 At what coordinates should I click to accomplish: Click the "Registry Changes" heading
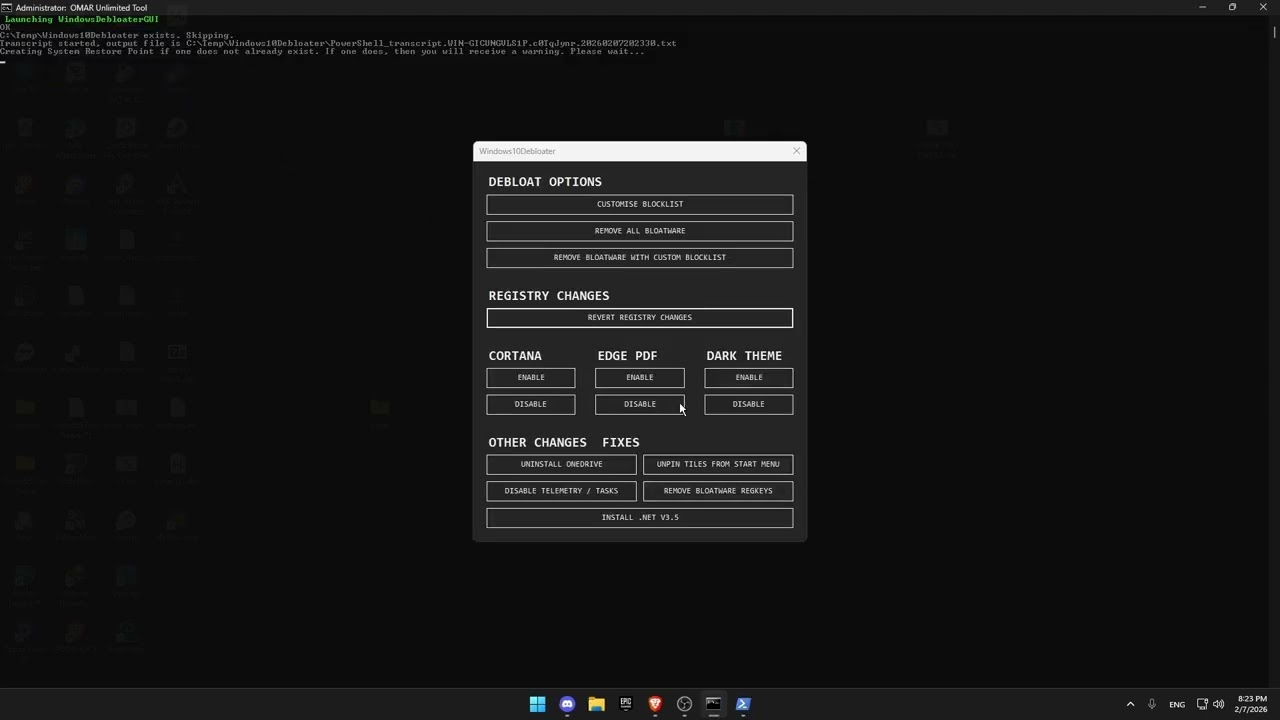[549, 296]
